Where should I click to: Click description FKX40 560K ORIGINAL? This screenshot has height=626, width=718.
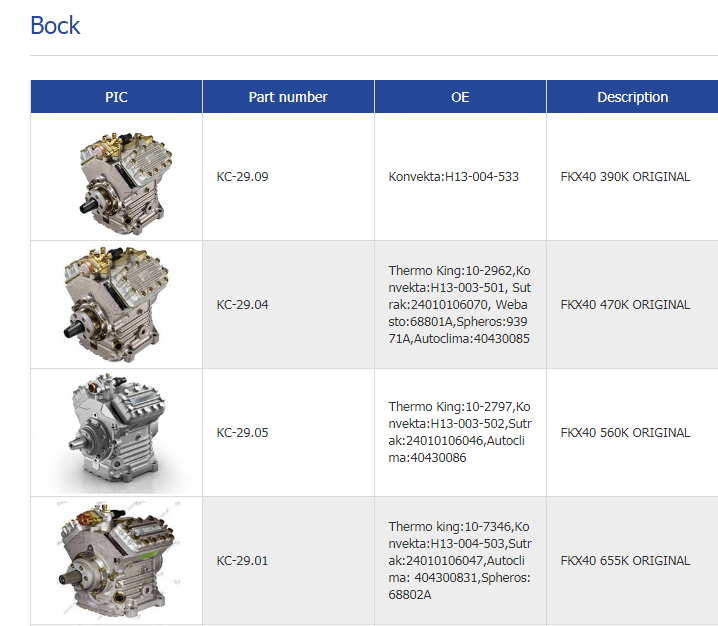pos(625,433)
